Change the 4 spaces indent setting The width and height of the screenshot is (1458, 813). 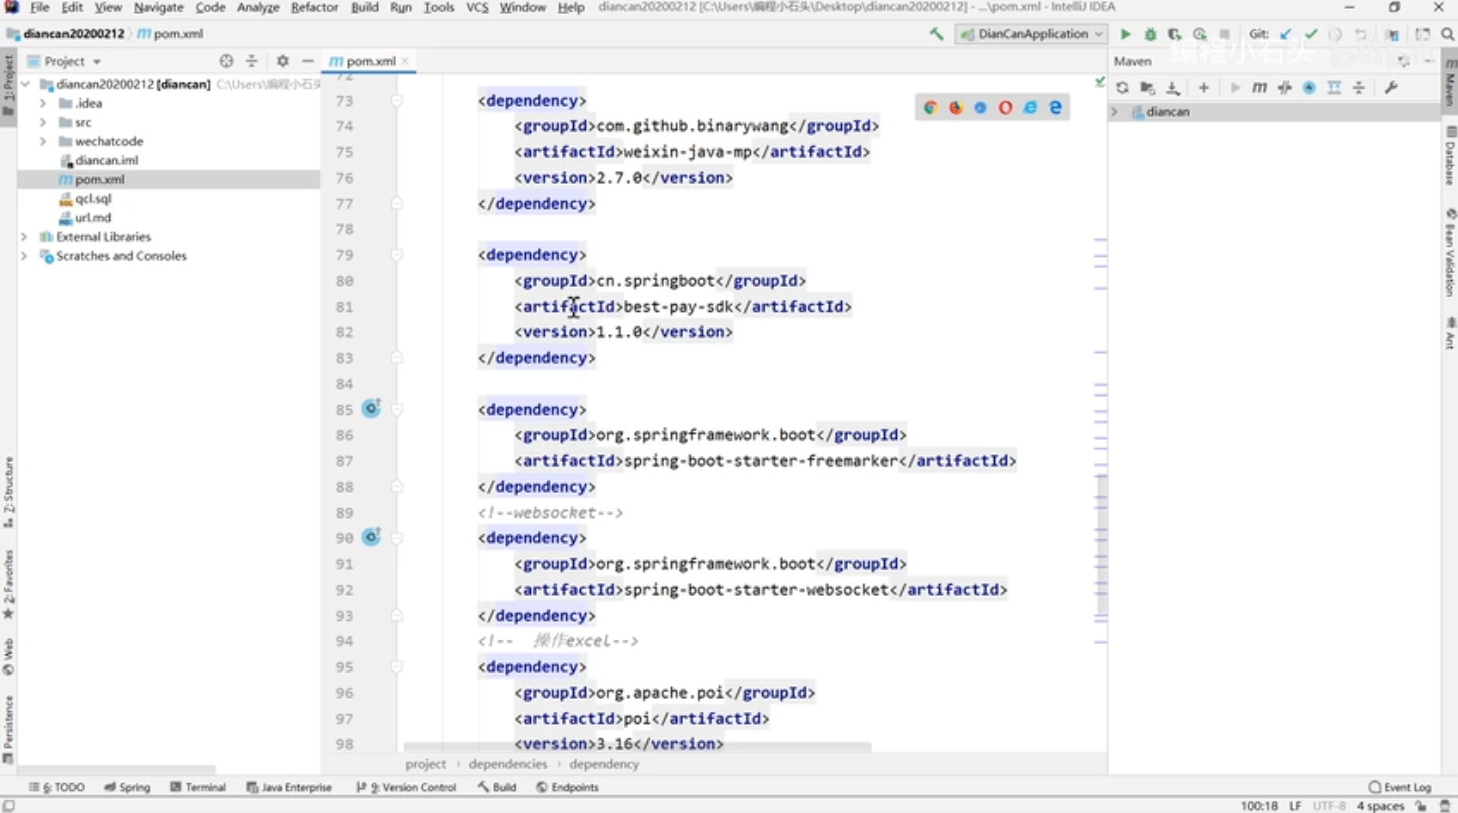click(1380, 806)
